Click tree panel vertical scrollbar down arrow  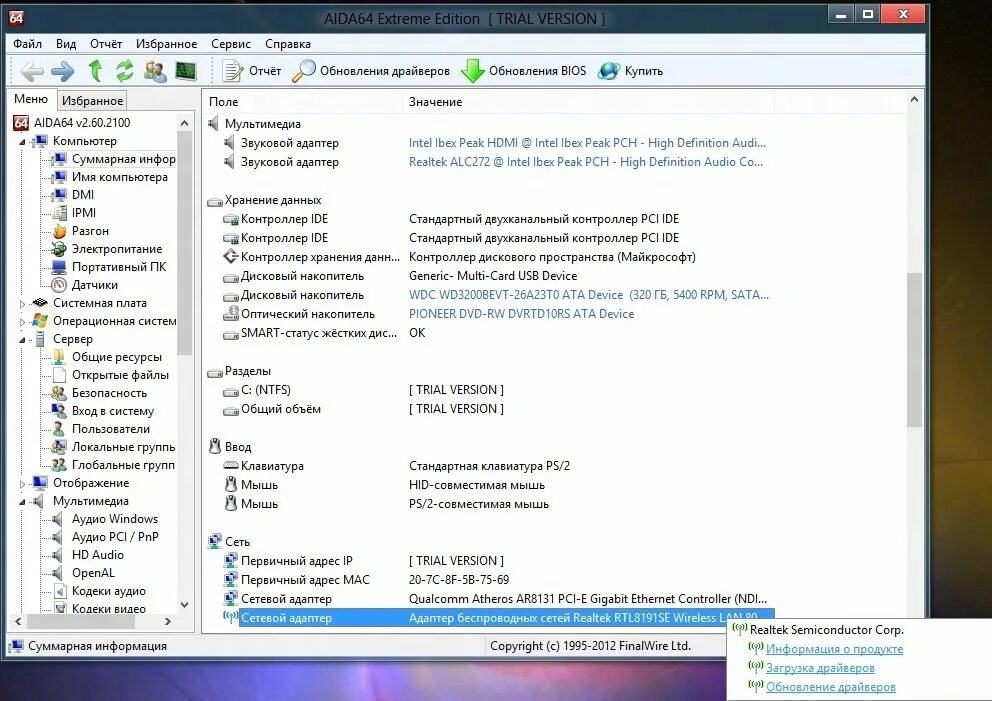click(x=185, y=604)
